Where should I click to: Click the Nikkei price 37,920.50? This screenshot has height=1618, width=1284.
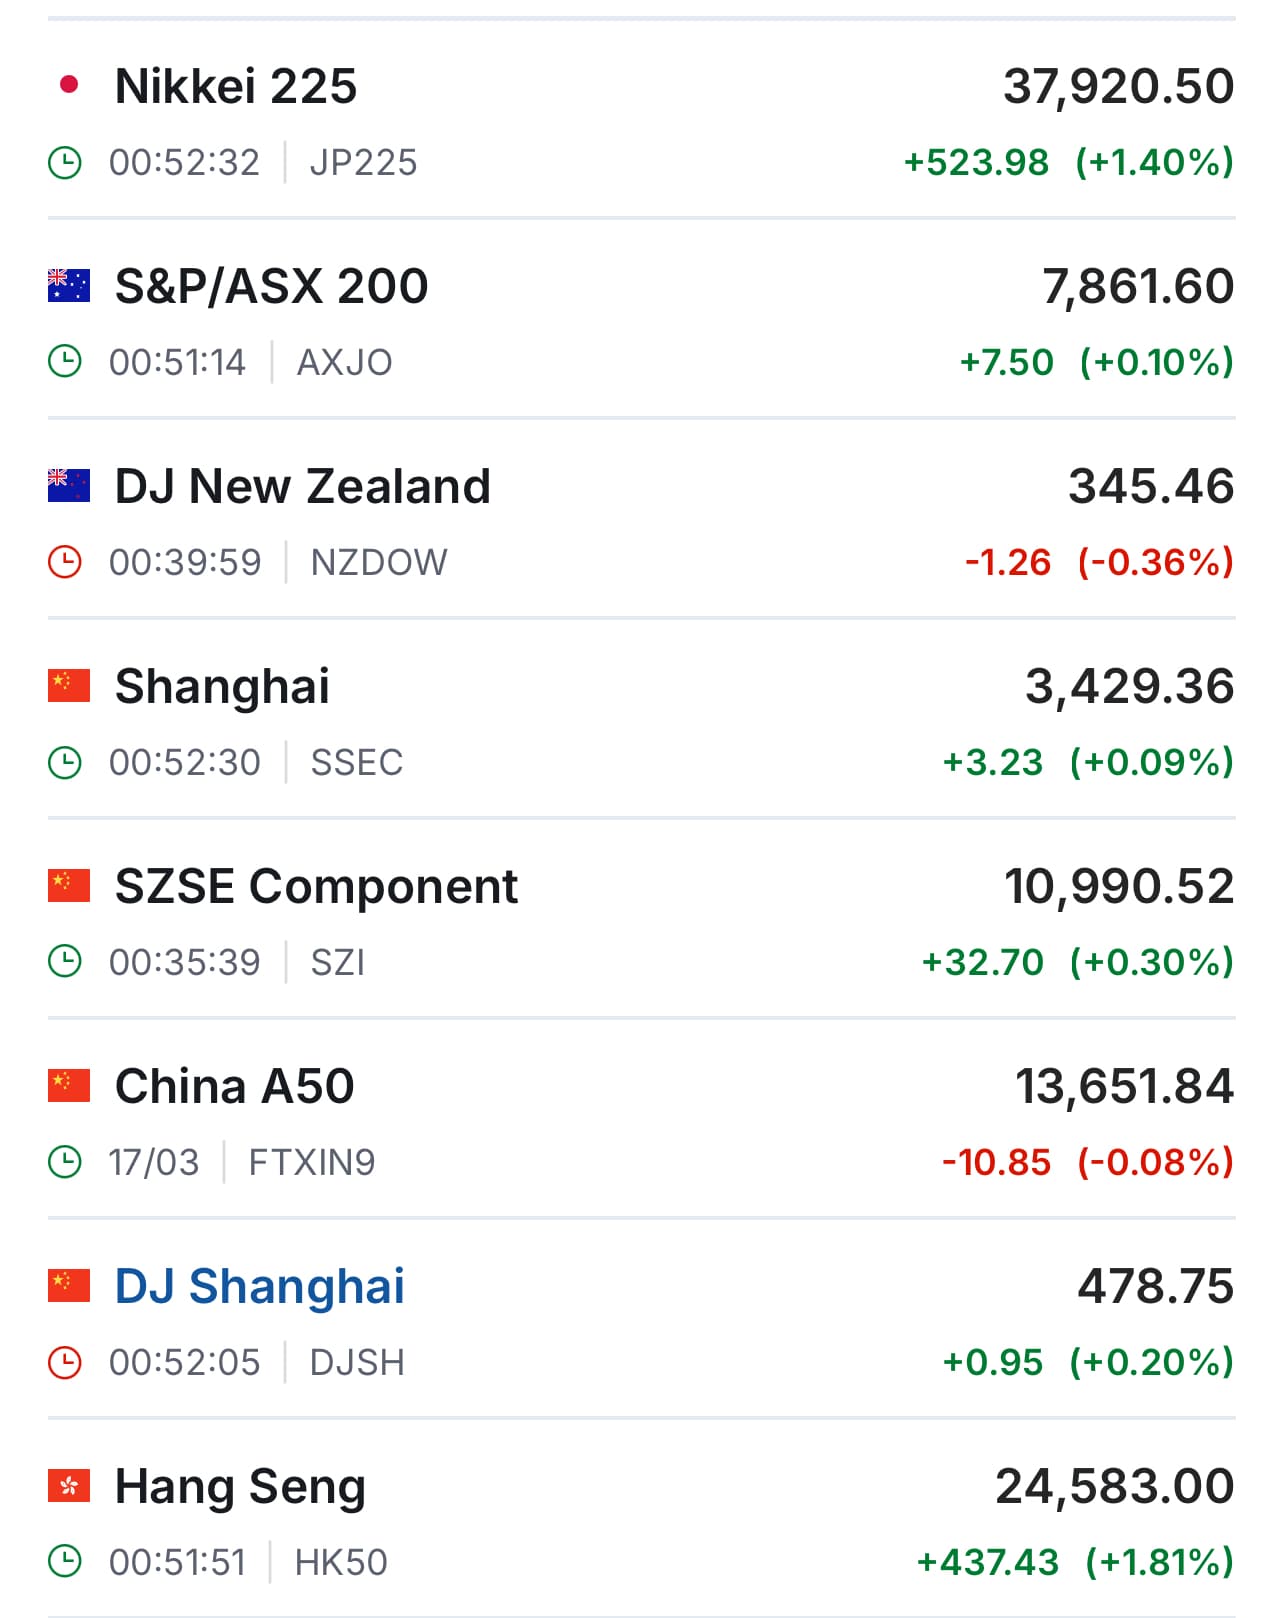point(1119,87)
